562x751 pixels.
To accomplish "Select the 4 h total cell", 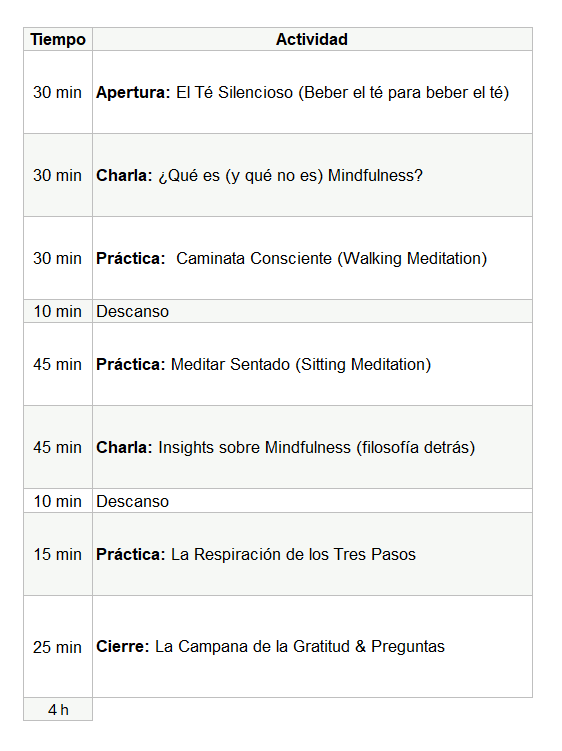I will (58, 709).
